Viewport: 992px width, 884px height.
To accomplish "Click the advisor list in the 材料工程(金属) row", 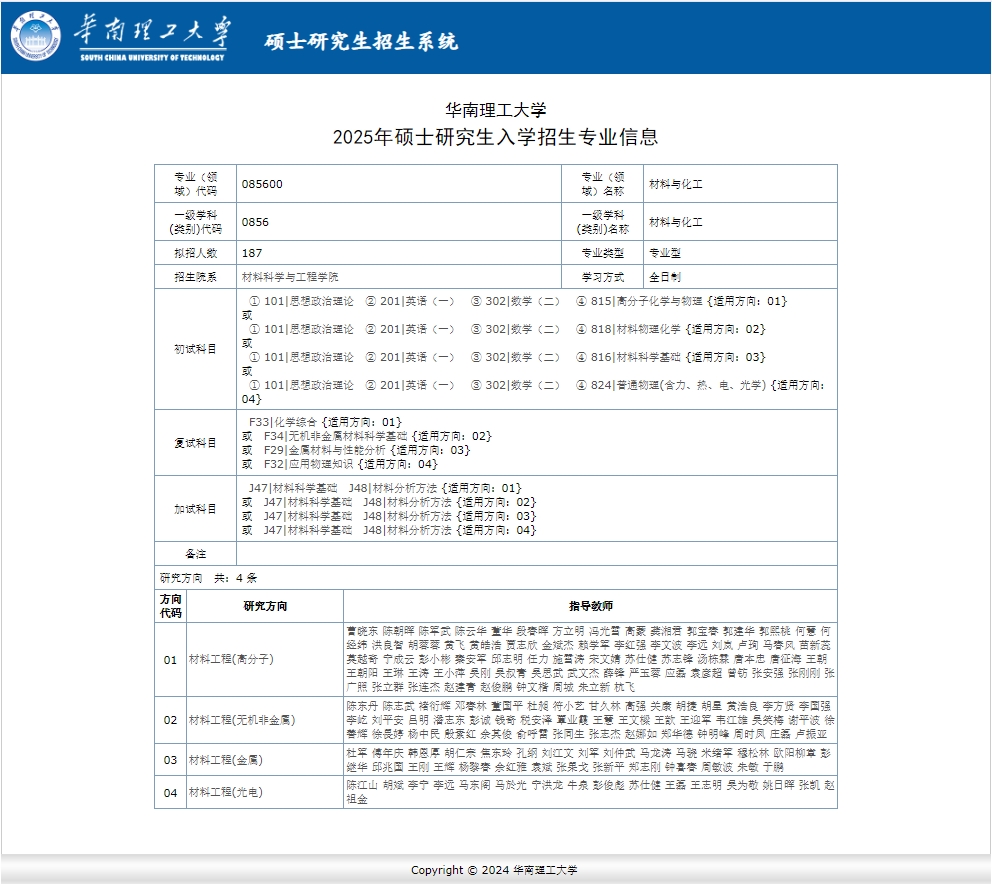I will pos(590,760).
